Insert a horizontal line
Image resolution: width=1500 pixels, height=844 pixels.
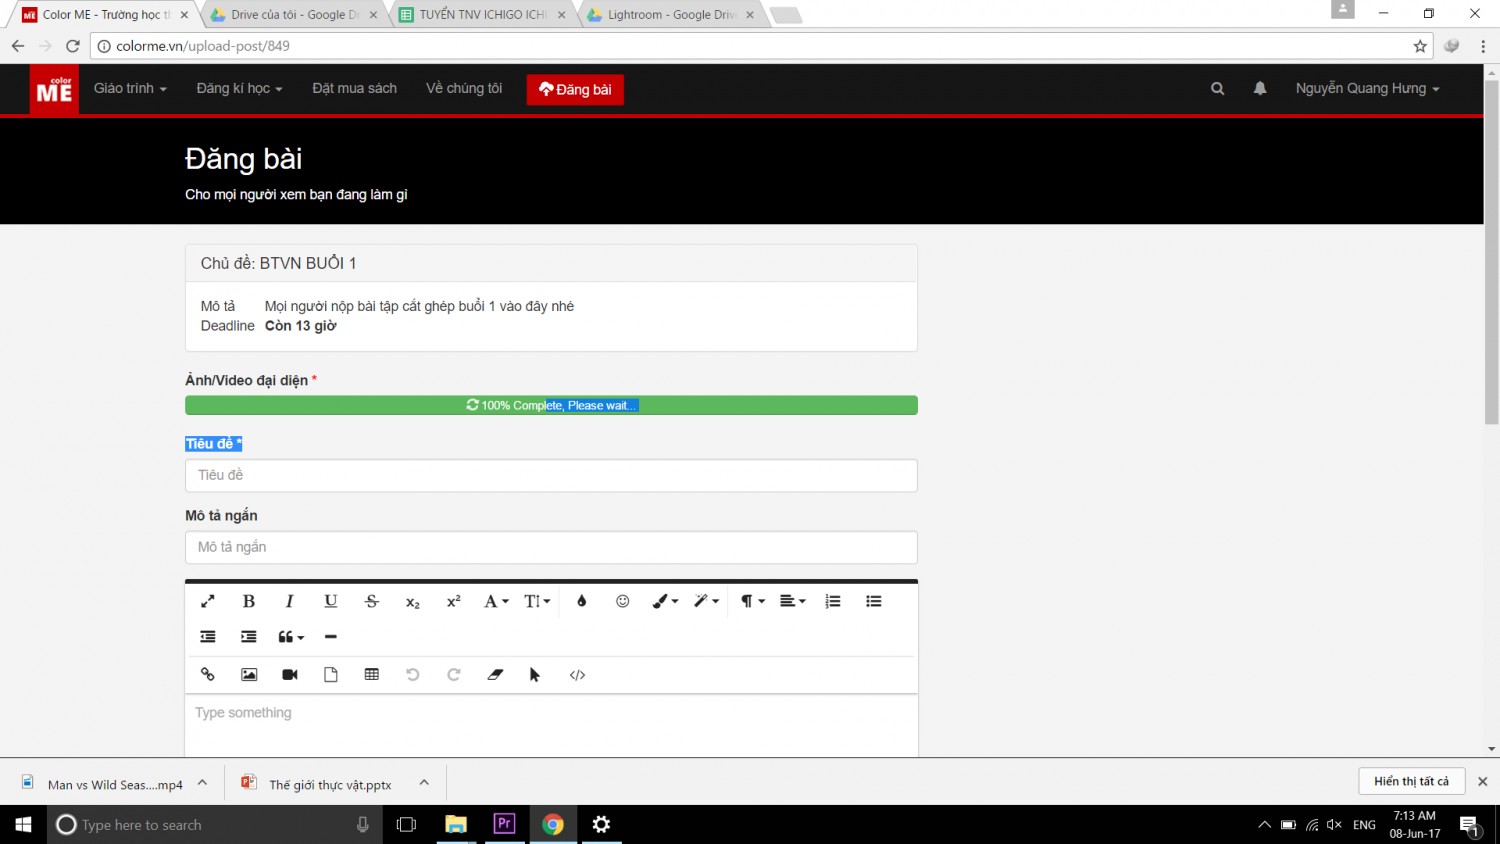(x=331, y=637)
